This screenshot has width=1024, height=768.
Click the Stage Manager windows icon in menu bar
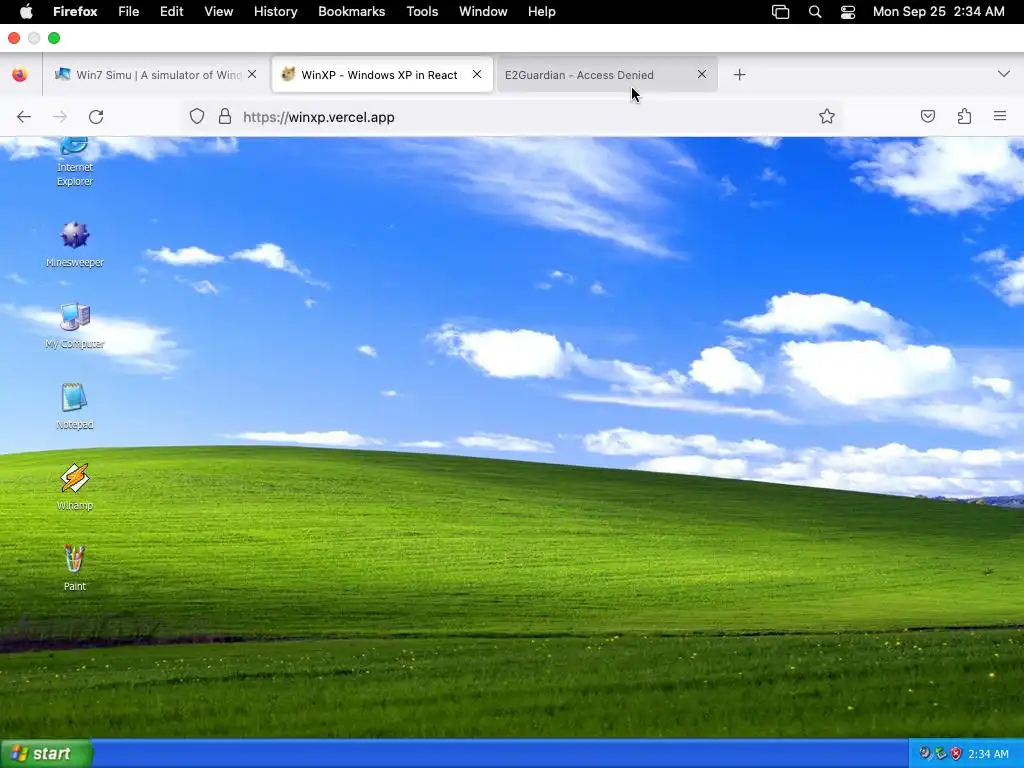[x=780, y=12]
